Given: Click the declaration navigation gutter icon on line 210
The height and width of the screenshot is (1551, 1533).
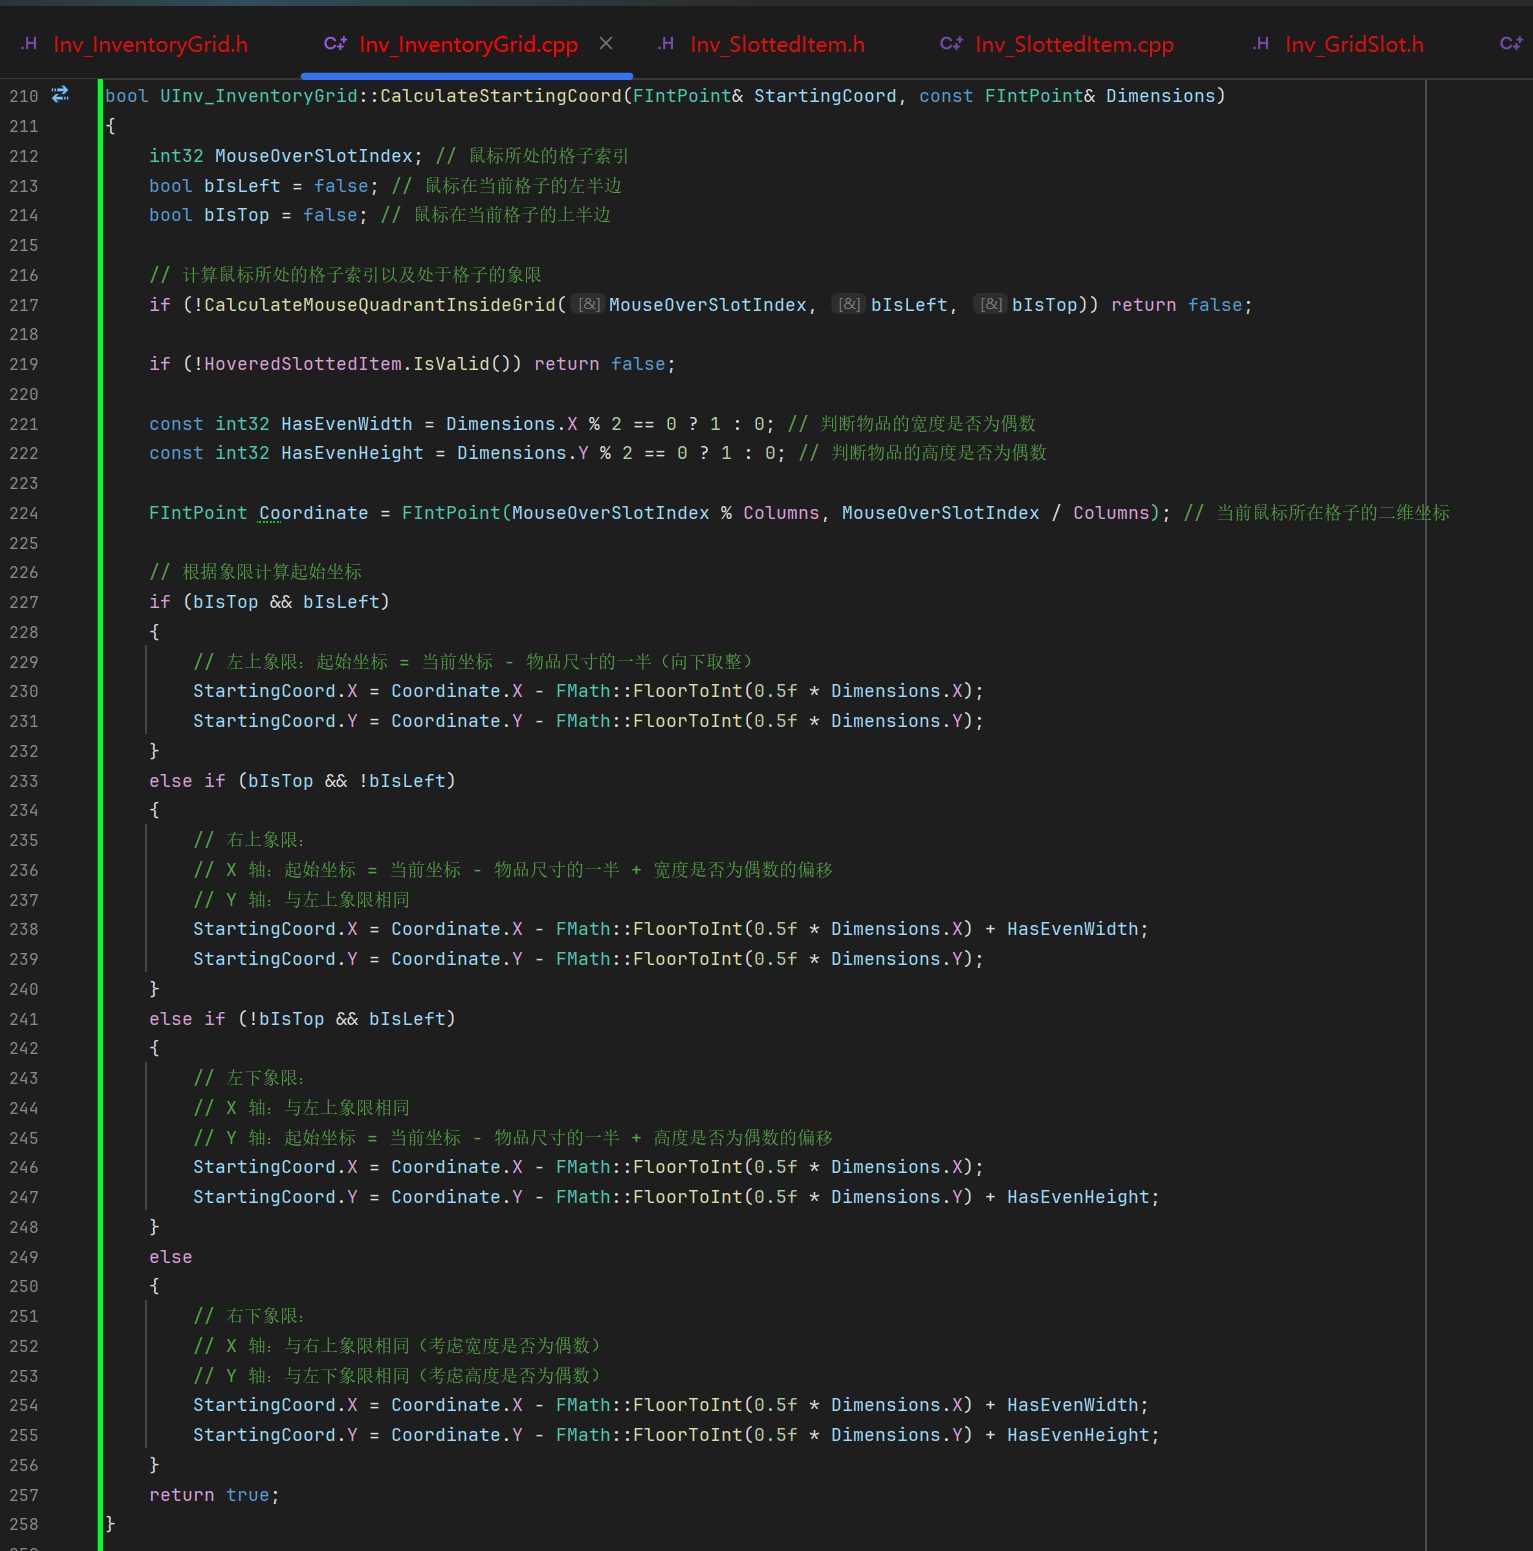Looking at the screenshot, I should pos(60,94).
